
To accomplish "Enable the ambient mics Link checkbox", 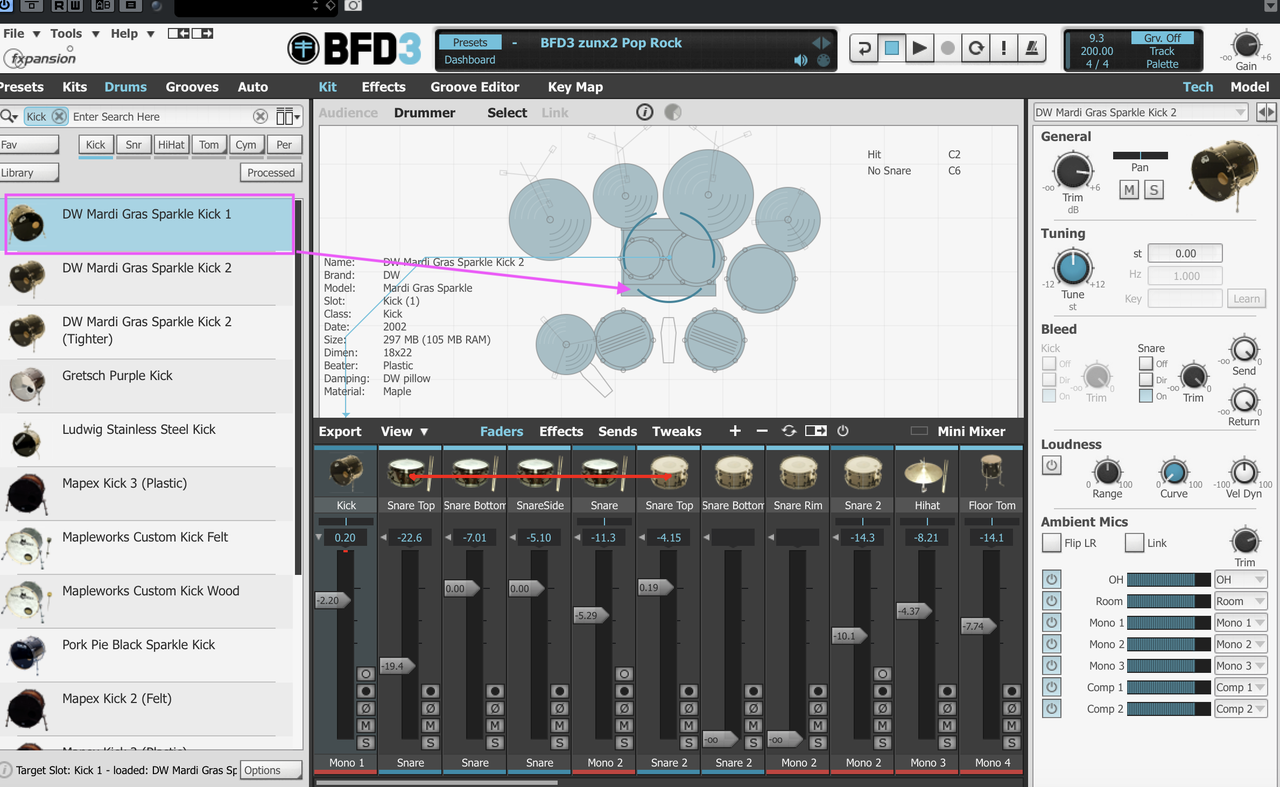I will tap(1134, 542).
